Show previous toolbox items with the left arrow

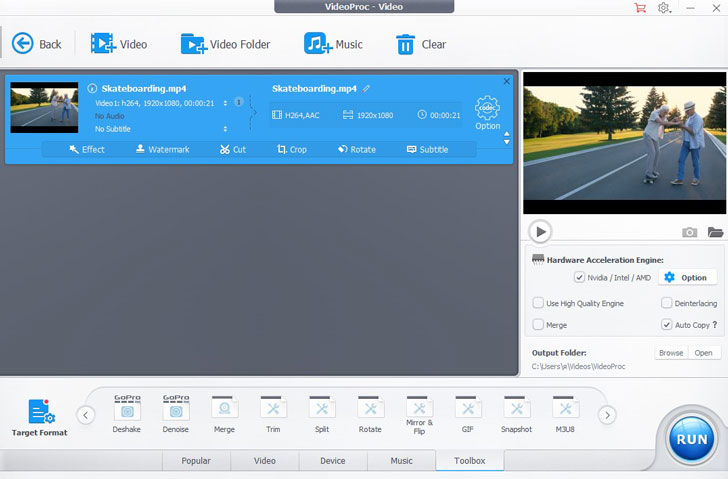[x=86, y=415]
